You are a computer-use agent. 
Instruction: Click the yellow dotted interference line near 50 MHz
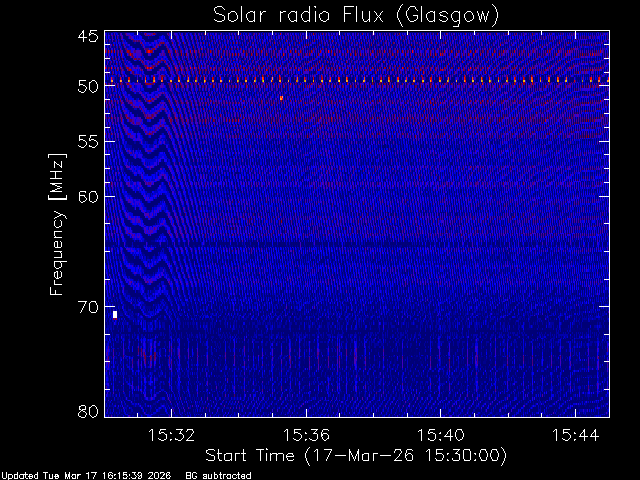357,80
